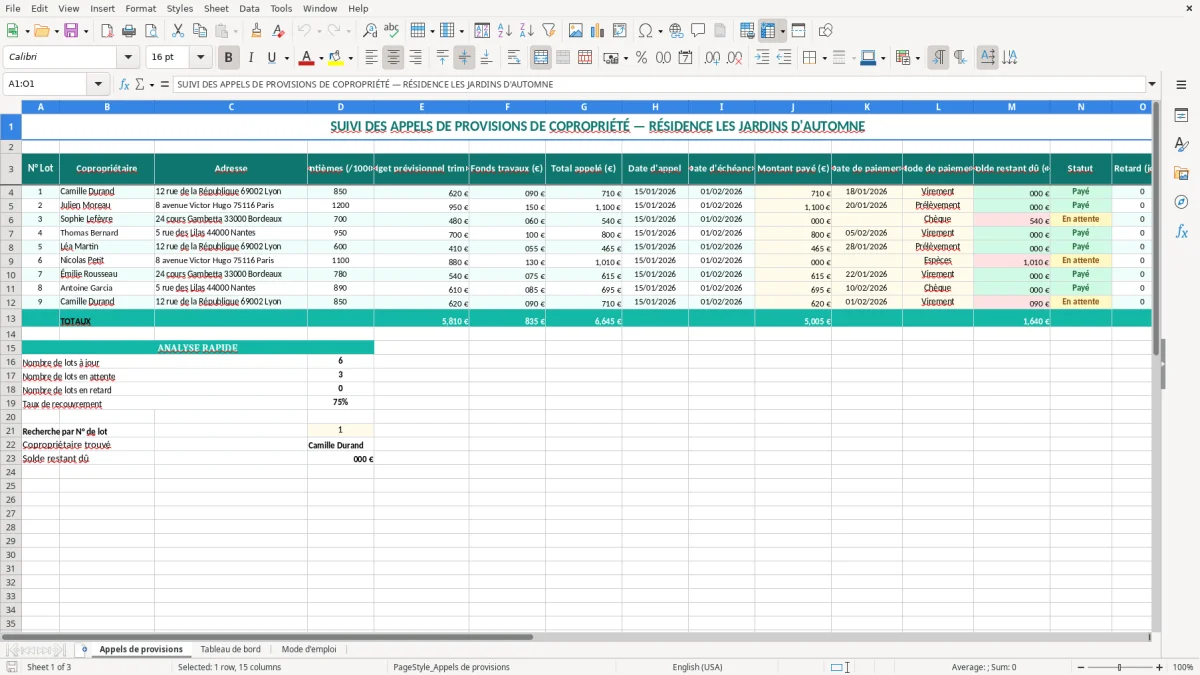Open the Styles menu

(179, 8)
